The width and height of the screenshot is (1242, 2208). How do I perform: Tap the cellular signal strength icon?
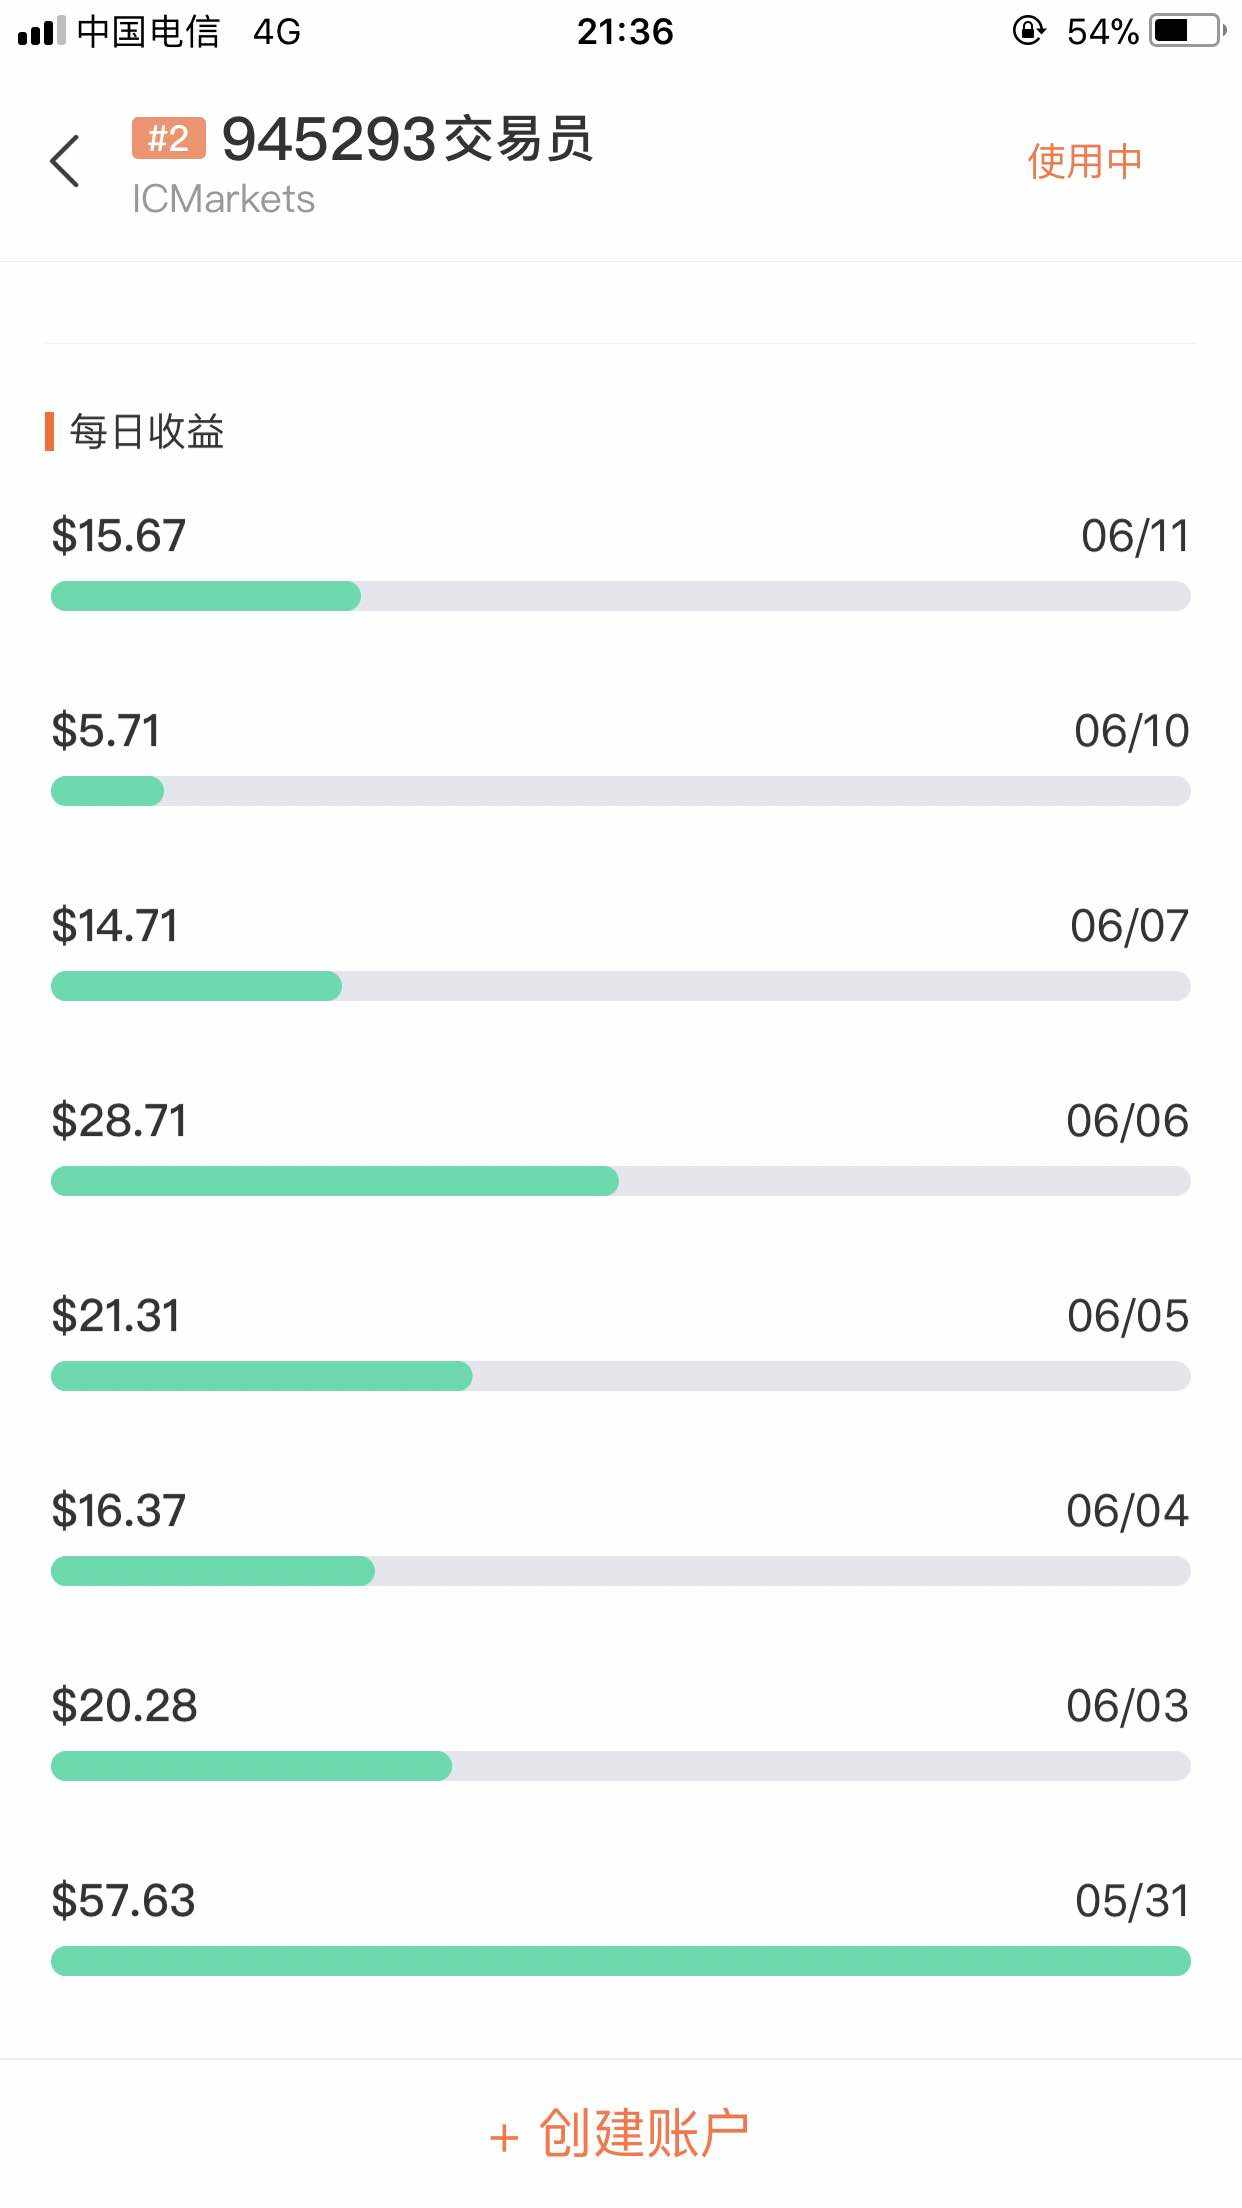41,31
